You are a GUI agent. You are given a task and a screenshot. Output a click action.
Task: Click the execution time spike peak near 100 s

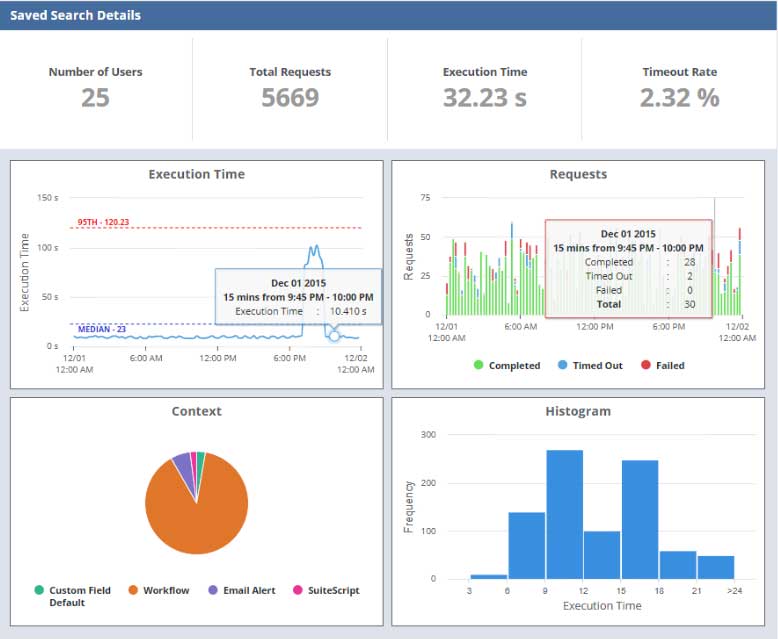click(x=315, y=246)
